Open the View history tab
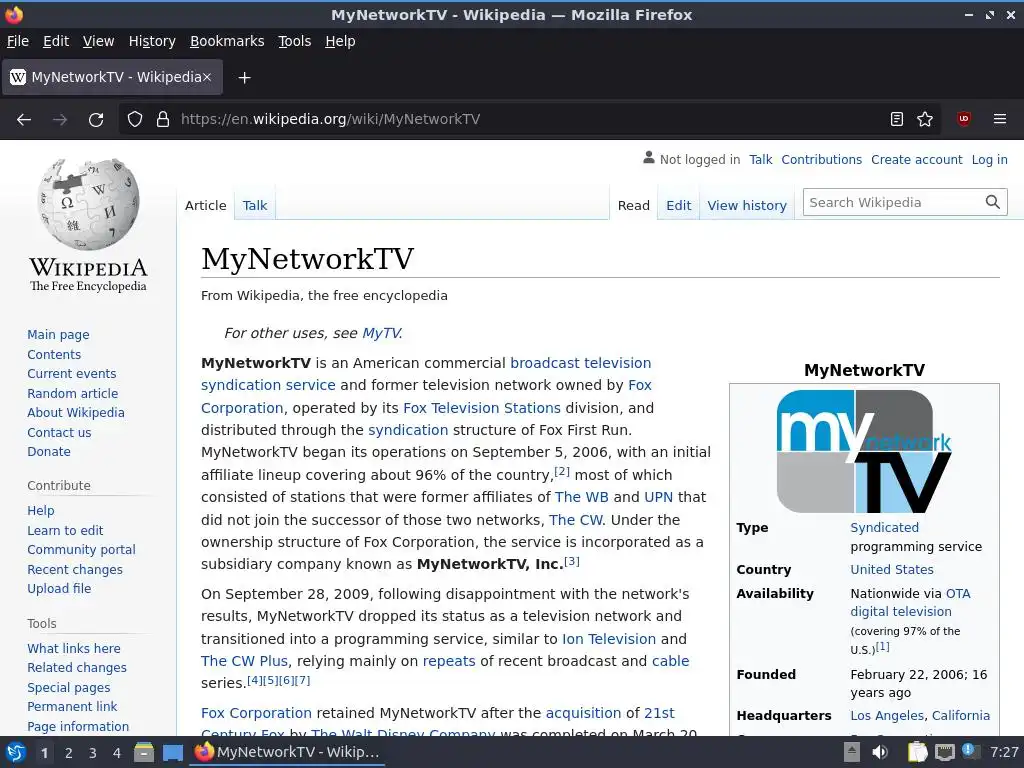Image resolution: width=1024 pixels, height=768 pixels. click(747, 206)
